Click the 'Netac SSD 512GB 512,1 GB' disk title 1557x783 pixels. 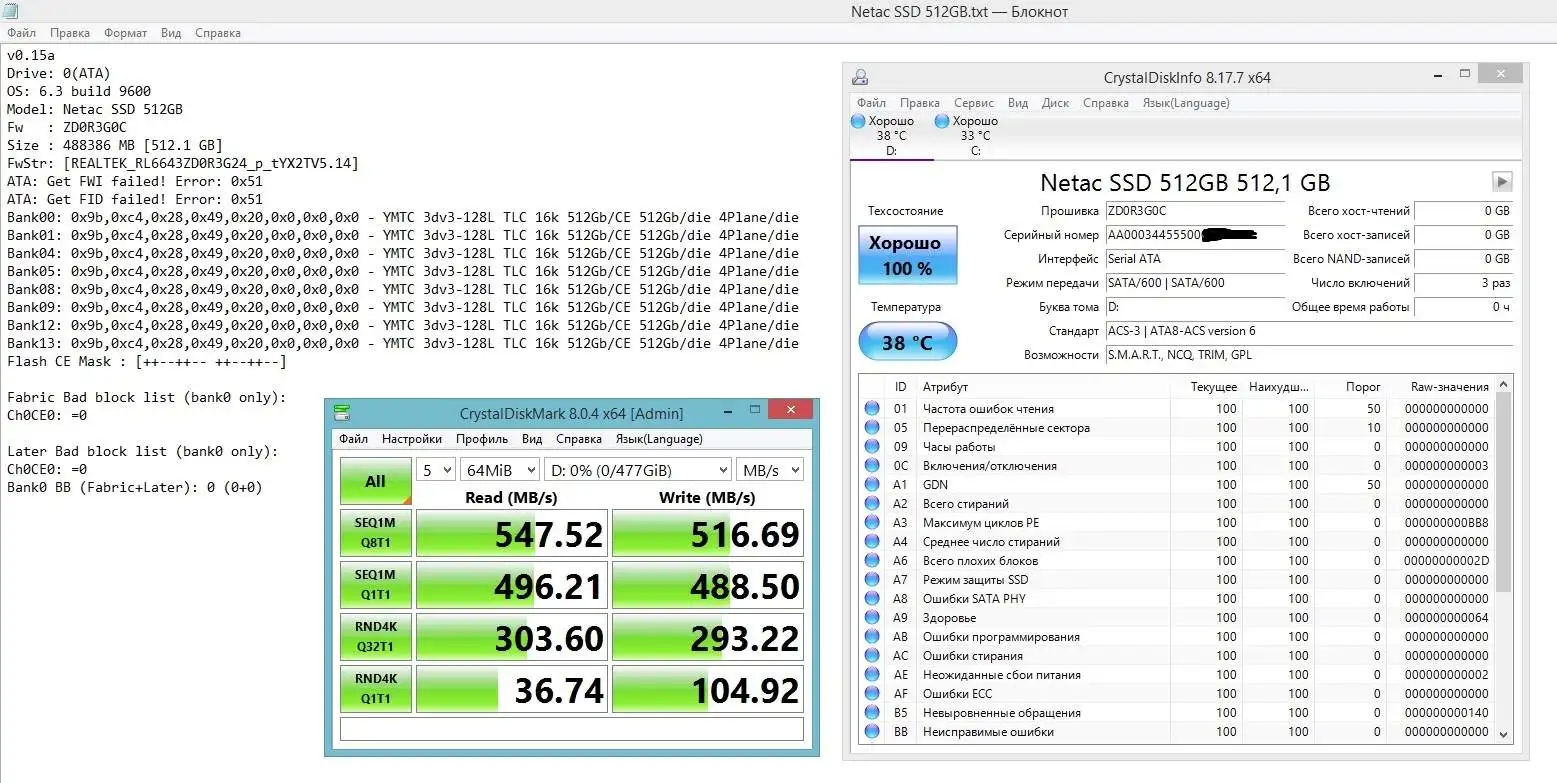point(1185,183)
